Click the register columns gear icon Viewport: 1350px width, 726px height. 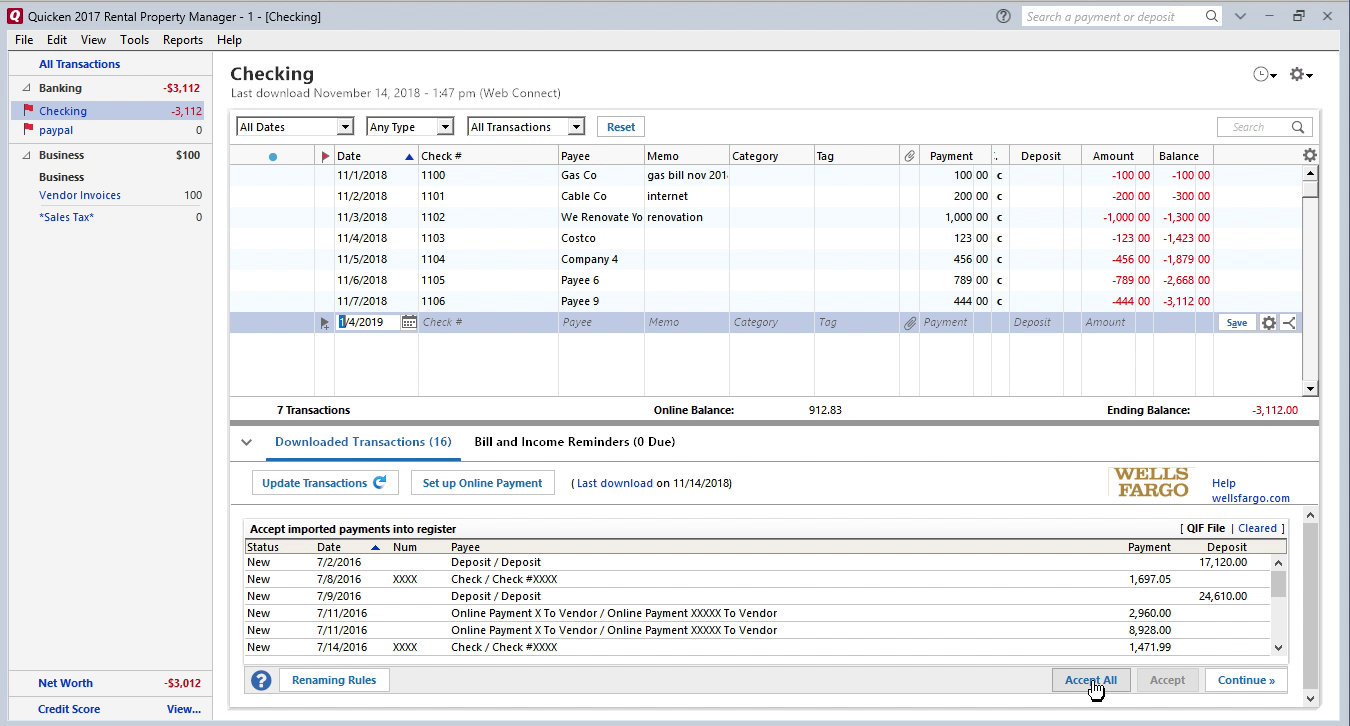(1309, 155)
